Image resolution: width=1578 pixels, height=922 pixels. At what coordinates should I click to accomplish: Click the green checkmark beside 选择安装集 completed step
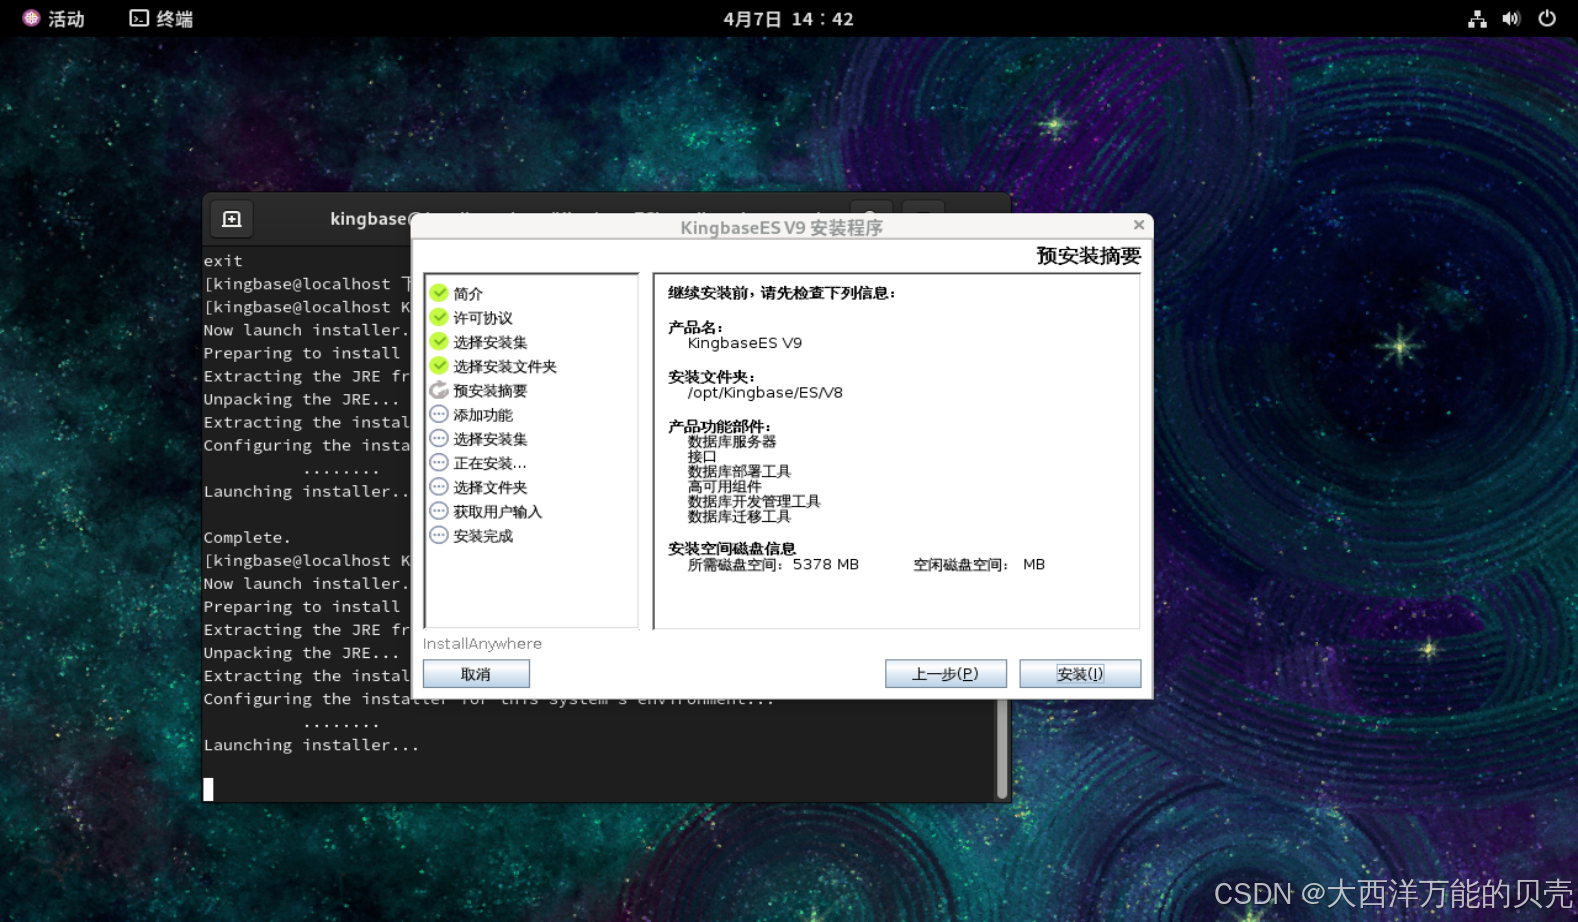439,341
